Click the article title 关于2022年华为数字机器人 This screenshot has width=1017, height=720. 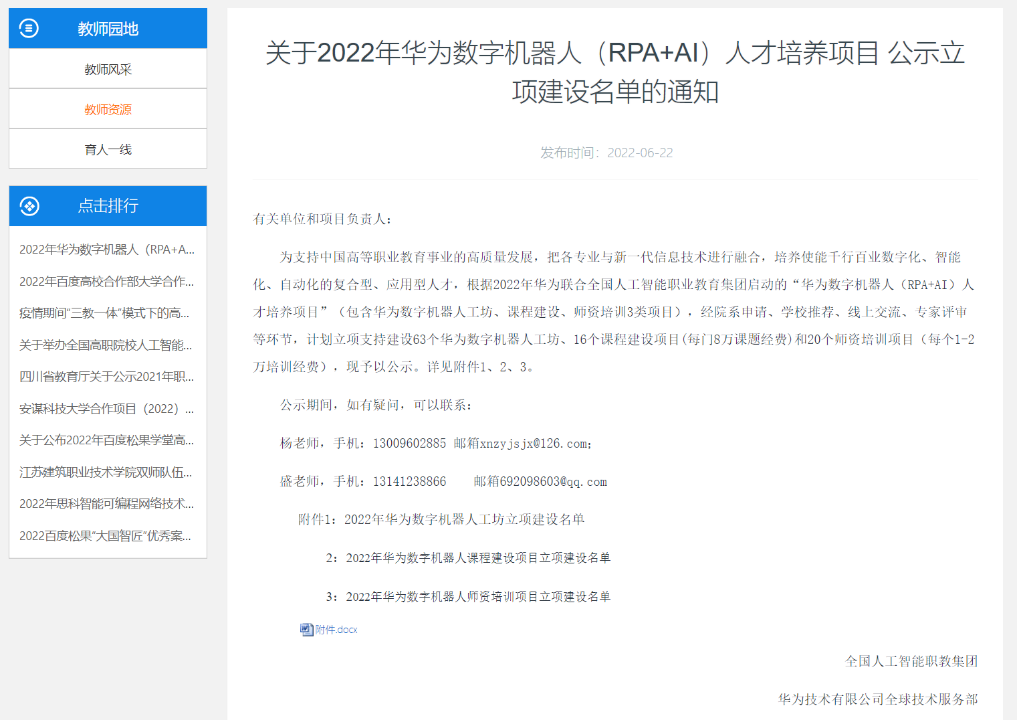615,72
